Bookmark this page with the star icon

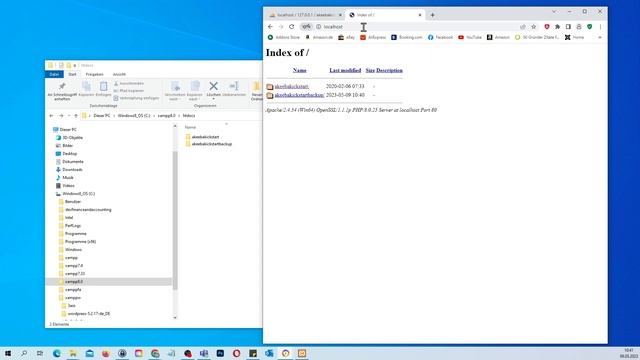533,27
